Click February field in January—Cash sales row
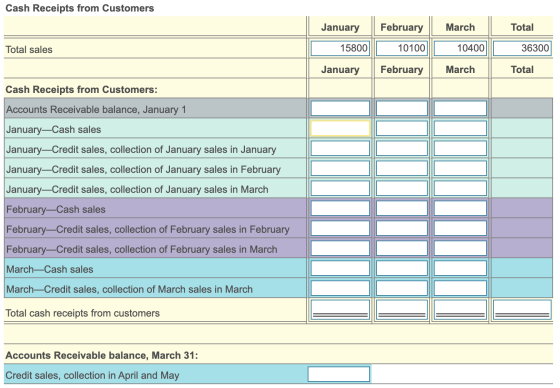 click(402, 128)
